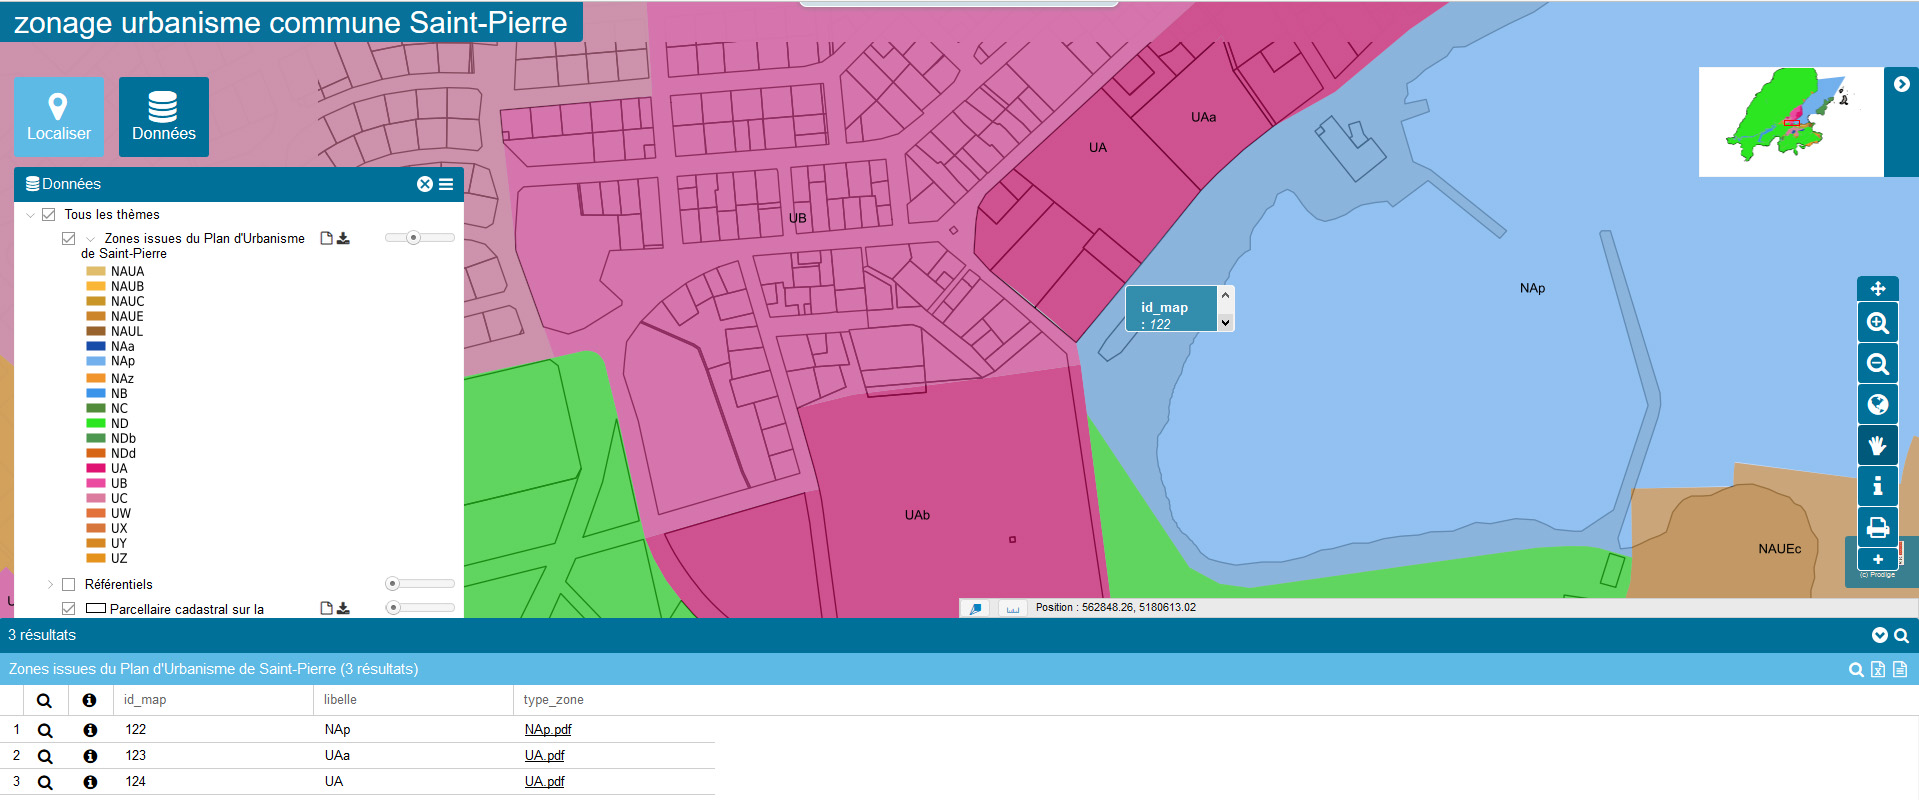The height and width of the screenshot is (800, 1919).
Task: Show info for result row 123
Action: click(x=90, y=757)
